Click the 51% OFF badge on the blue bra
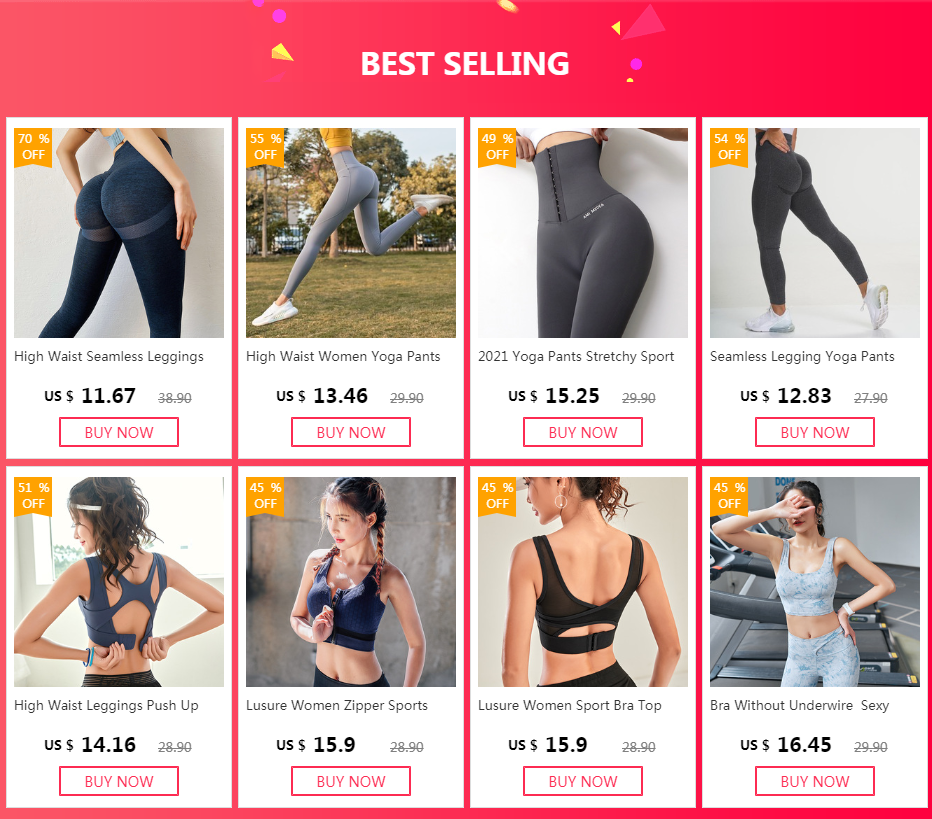 (x=33, y=496)
